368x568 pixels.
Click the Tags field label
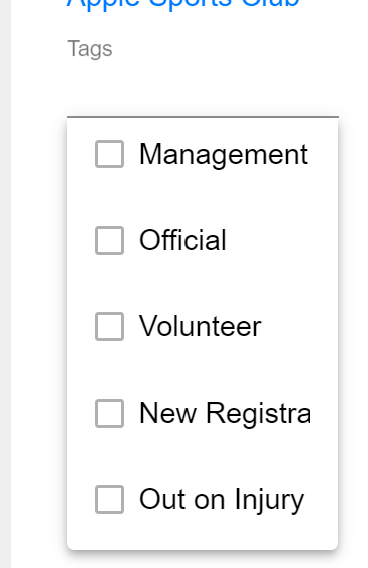[x=90, y=49]
